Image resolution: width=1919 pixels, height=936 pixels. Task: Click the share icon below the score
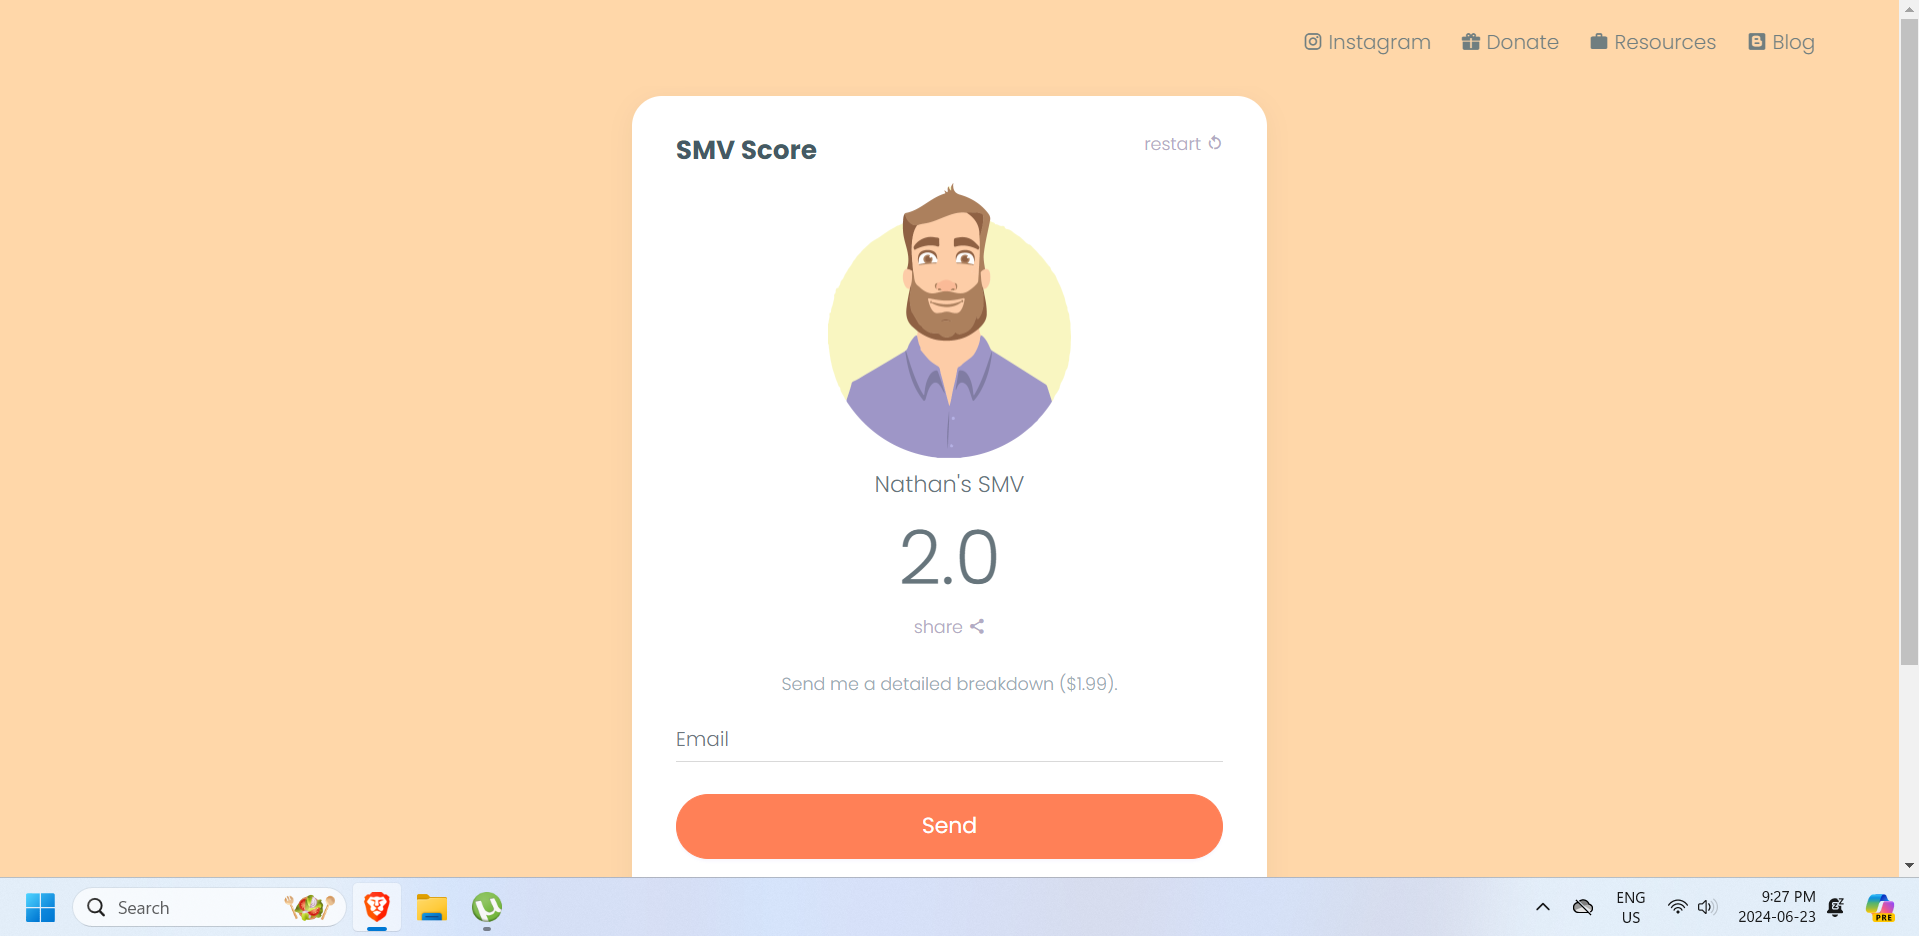click(977, 626)
